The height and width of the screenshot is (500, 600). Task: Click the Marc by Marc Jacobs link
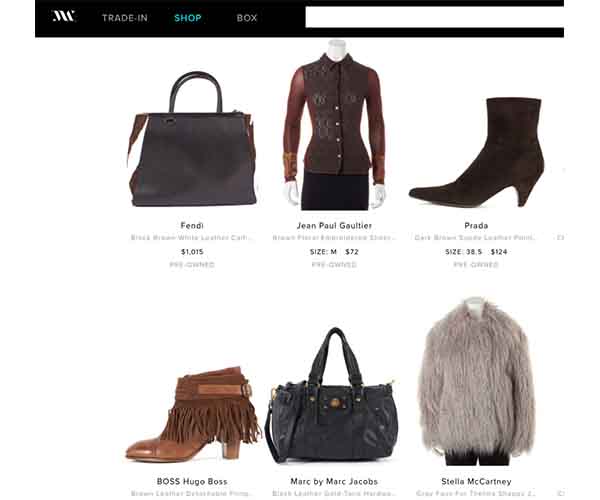[334, 481]
